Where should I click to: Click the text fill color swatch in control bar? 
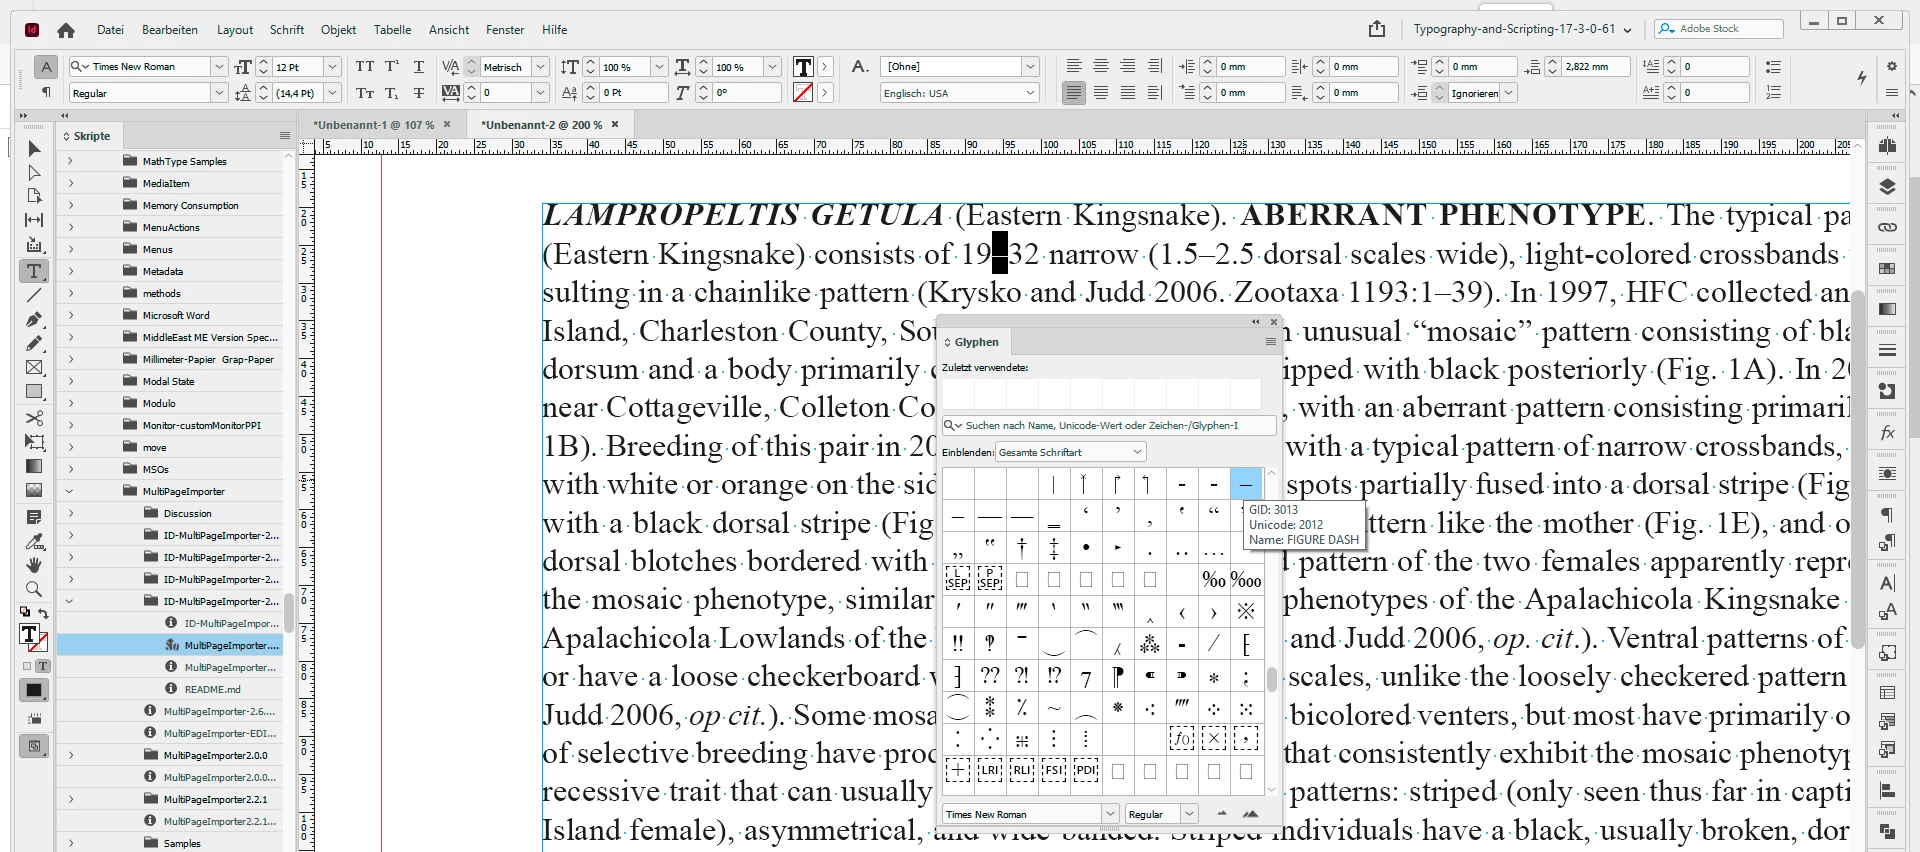(x=803, y=67)
